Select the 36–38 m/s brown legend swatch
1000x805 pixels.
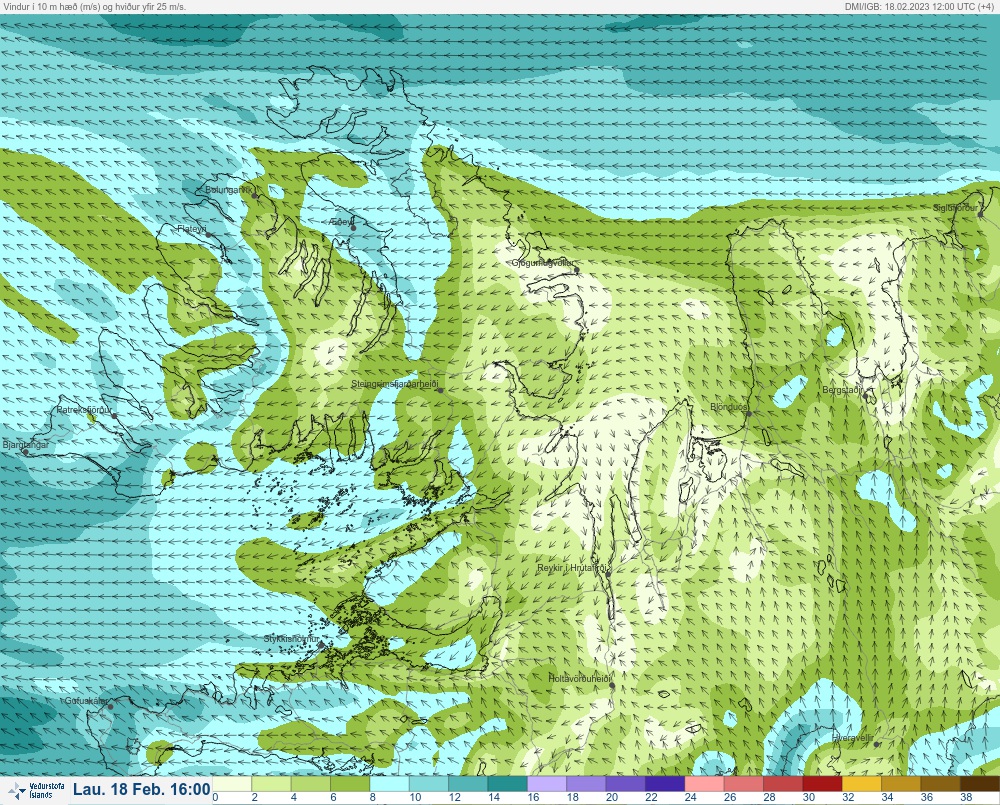pos(941,783)
